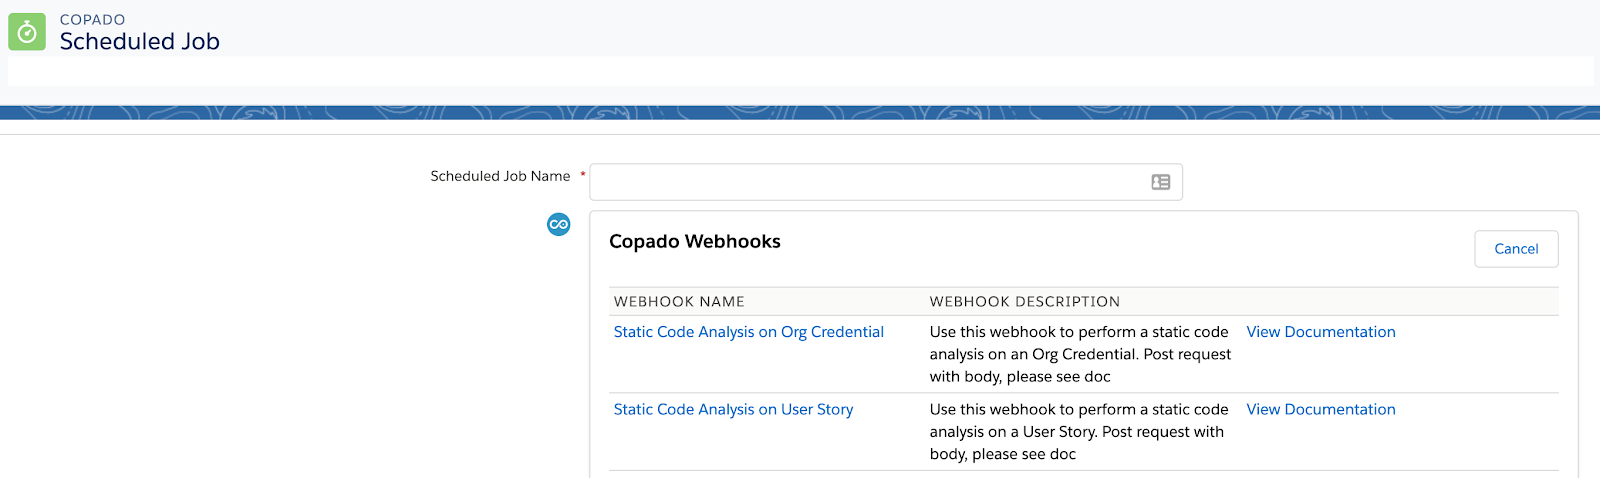Open Static Code Analysis on Org Credential link

tap(748, 332)
